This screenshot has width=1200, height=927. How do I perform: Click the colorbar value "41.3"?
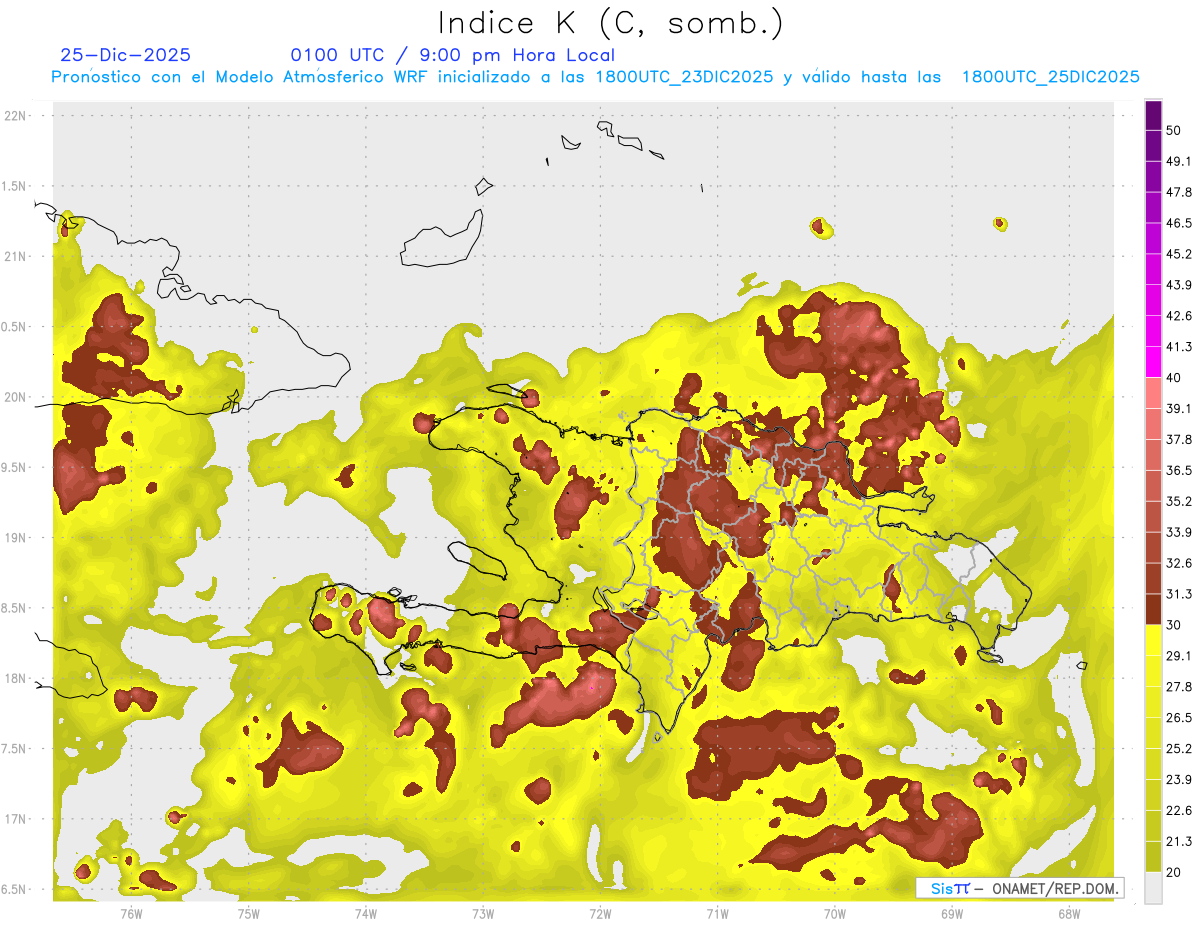[1179, 347]
